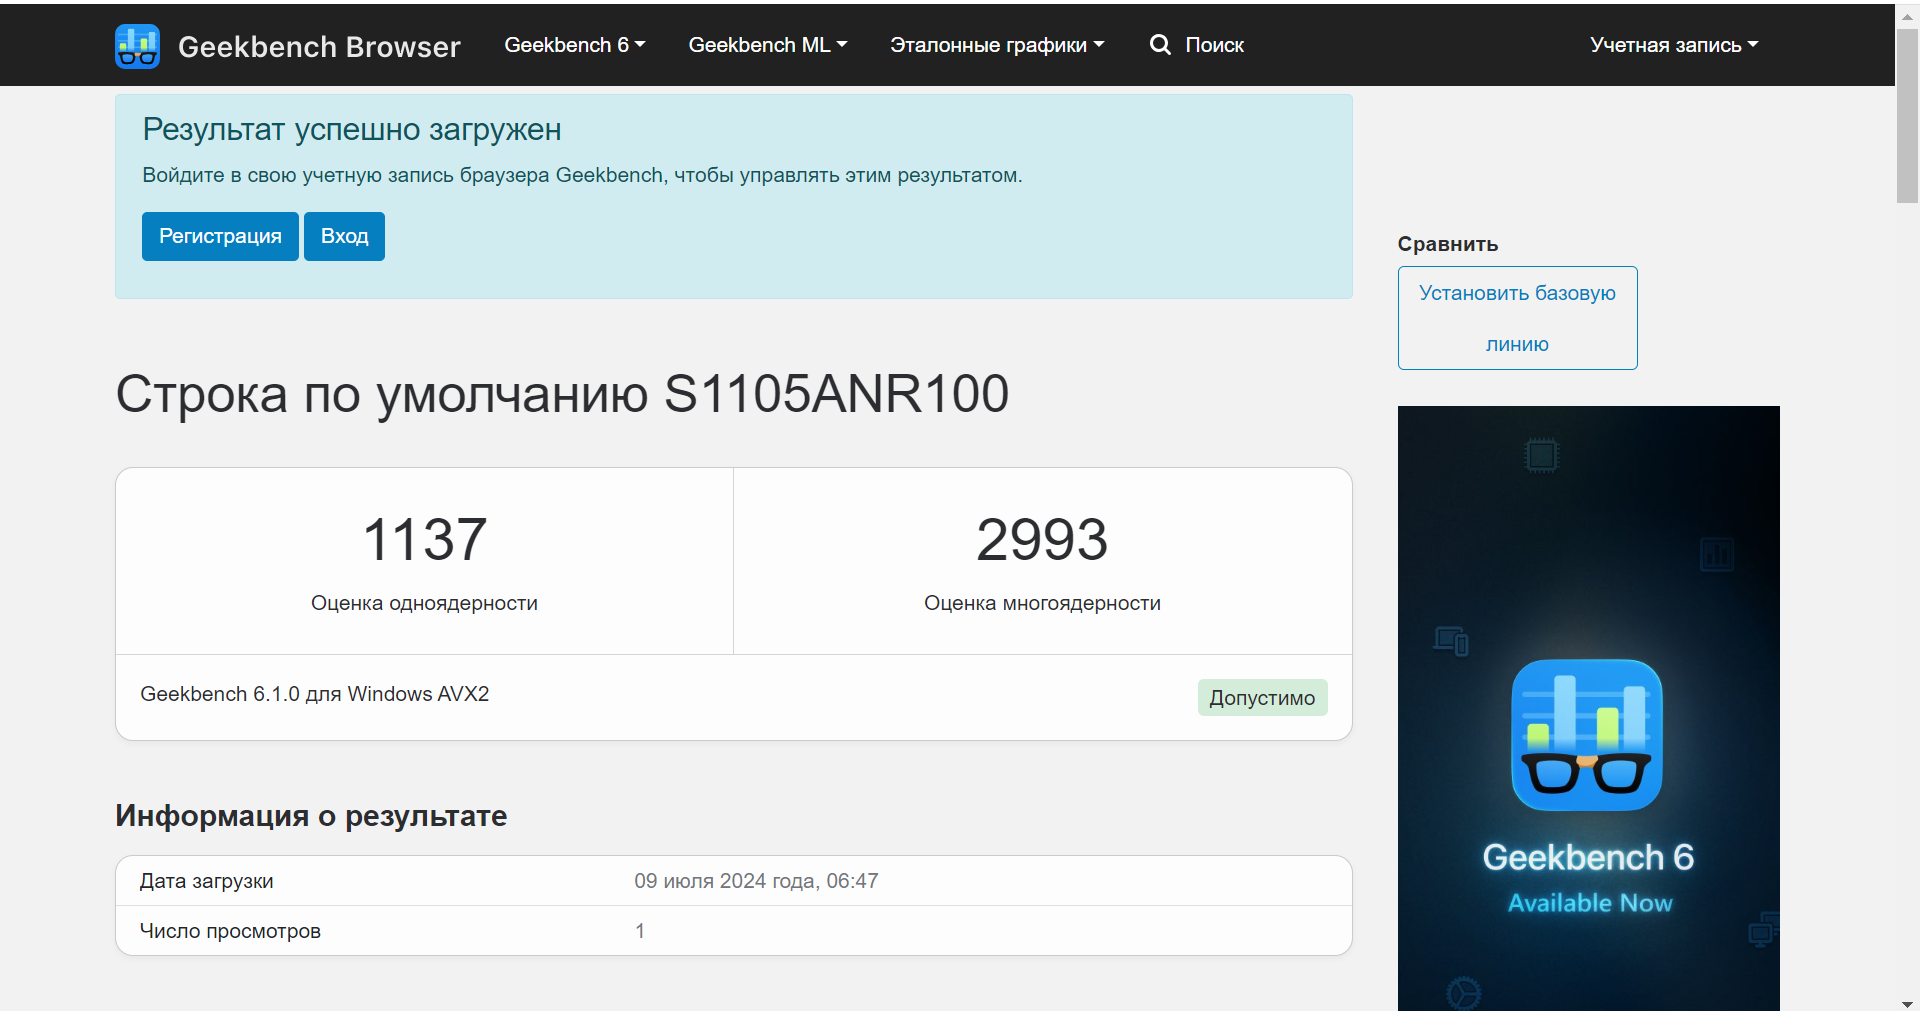Click the large Geekbench 6 ad app icon
The height and width of the screenshot is (1011, 1920).
tap(1587, 735)
